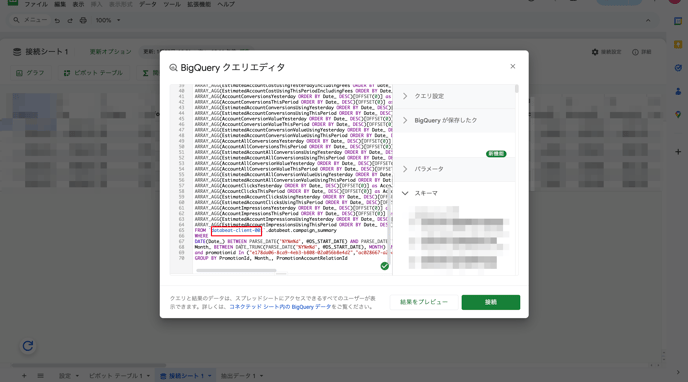Switch to the ピボット テーブル 1 sheet tab
Image resolution: width=688 pixels, height=382 pixels.
point(119,376)
